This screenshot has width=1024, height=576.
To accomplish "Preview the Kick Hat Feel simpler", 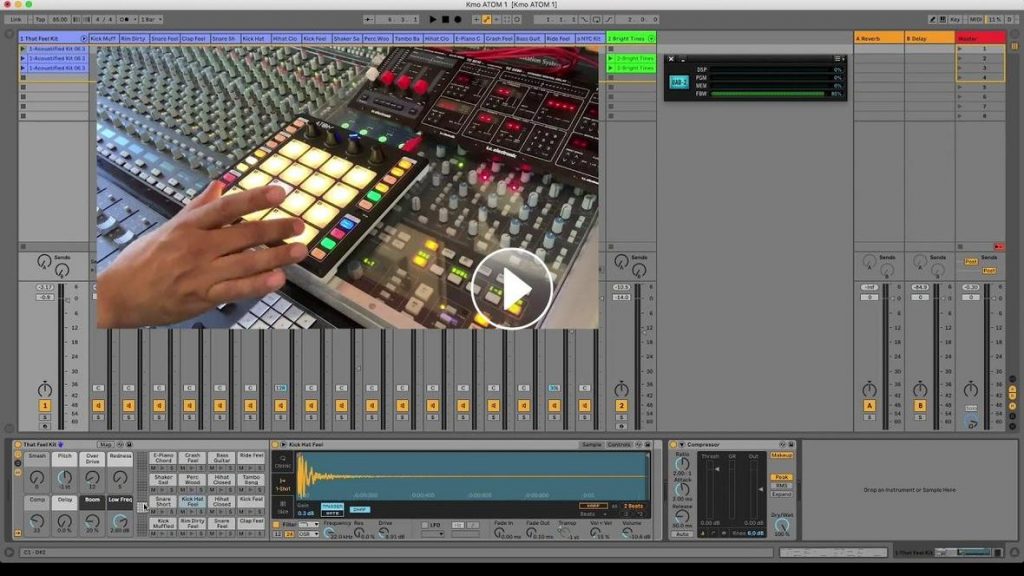I will [x=283, y=445].
